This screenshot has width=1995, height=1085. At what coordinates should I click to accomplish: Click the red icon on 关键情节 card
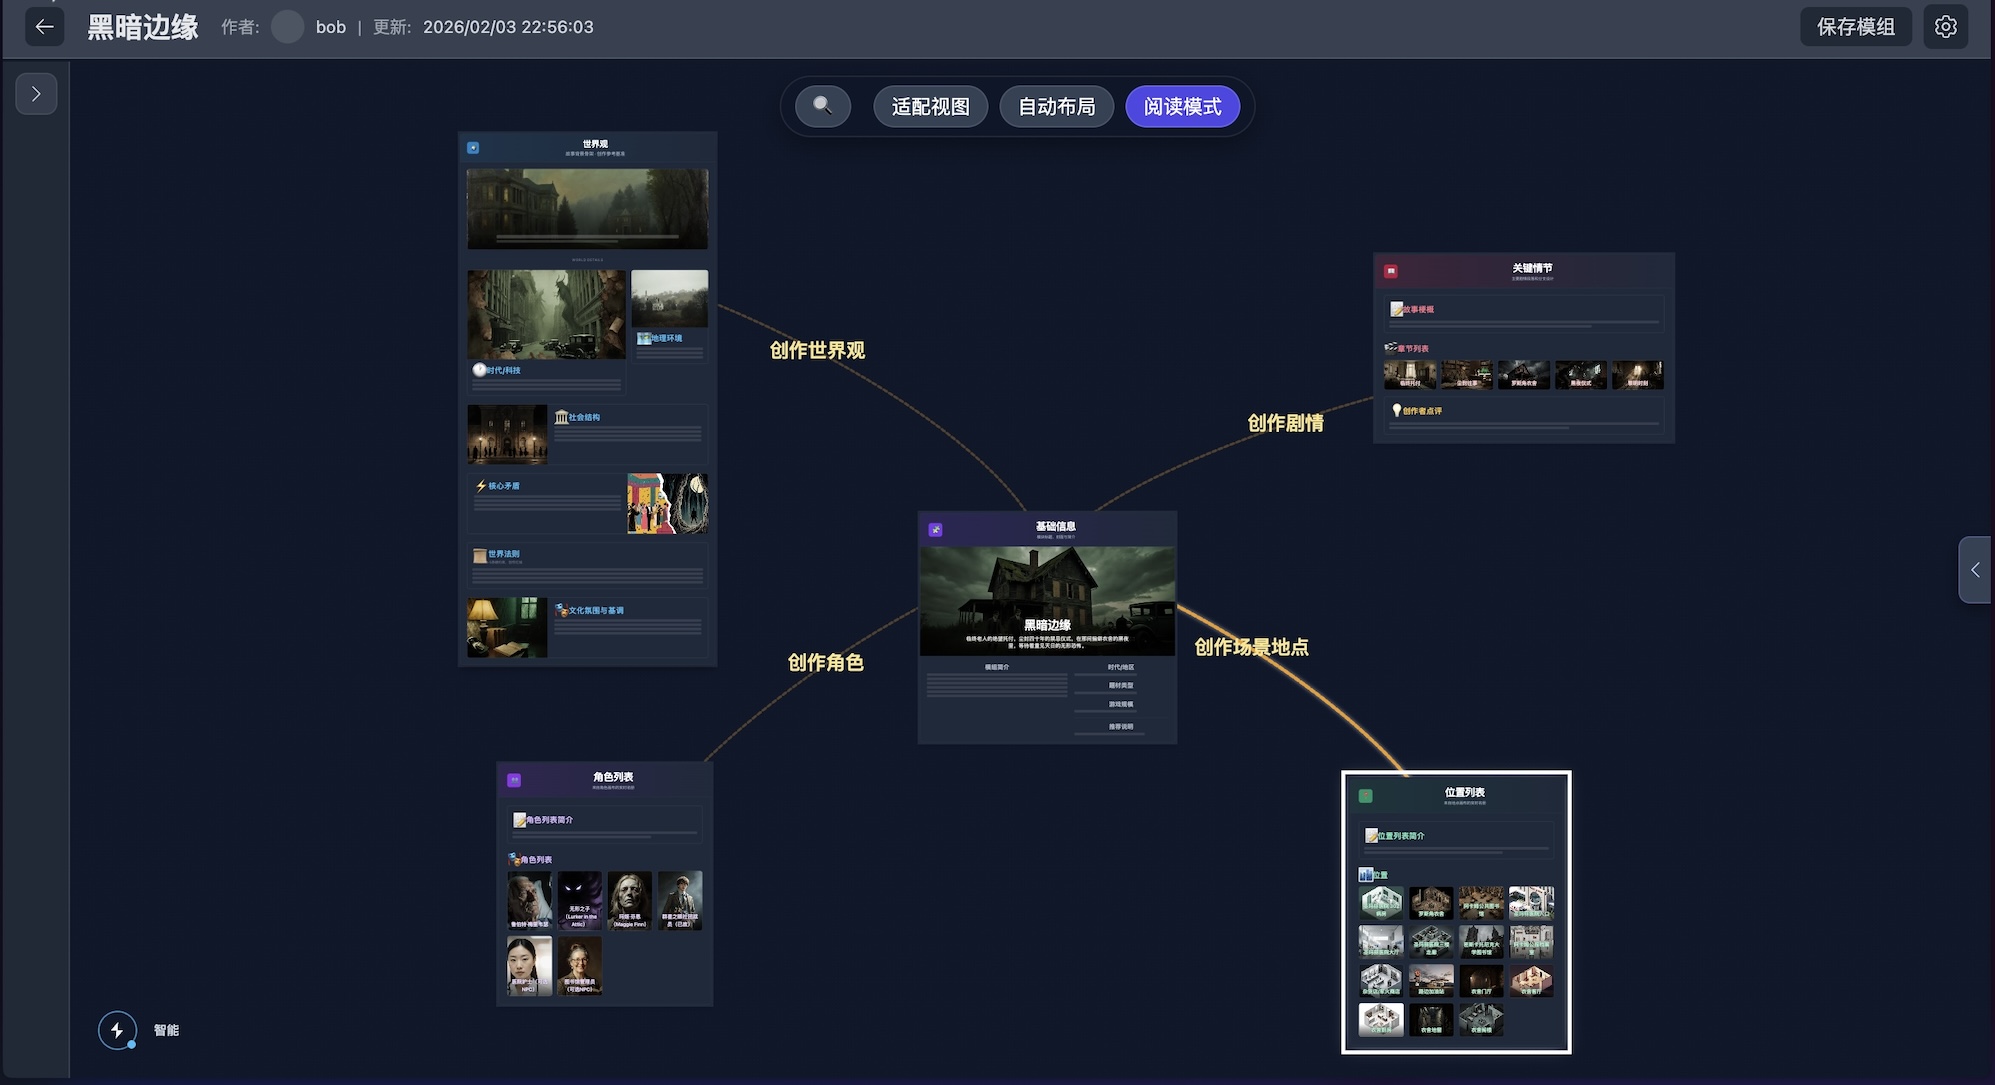[1390, 271]
